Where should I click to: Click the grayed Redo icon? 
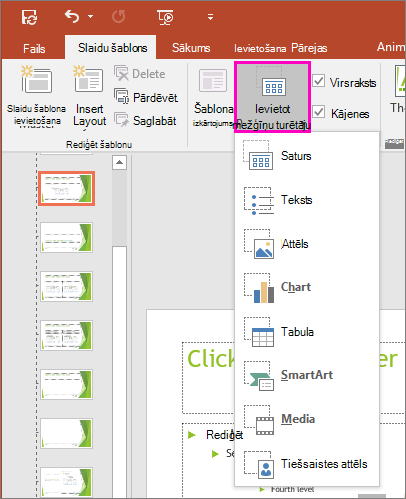(x=118, y=16)
